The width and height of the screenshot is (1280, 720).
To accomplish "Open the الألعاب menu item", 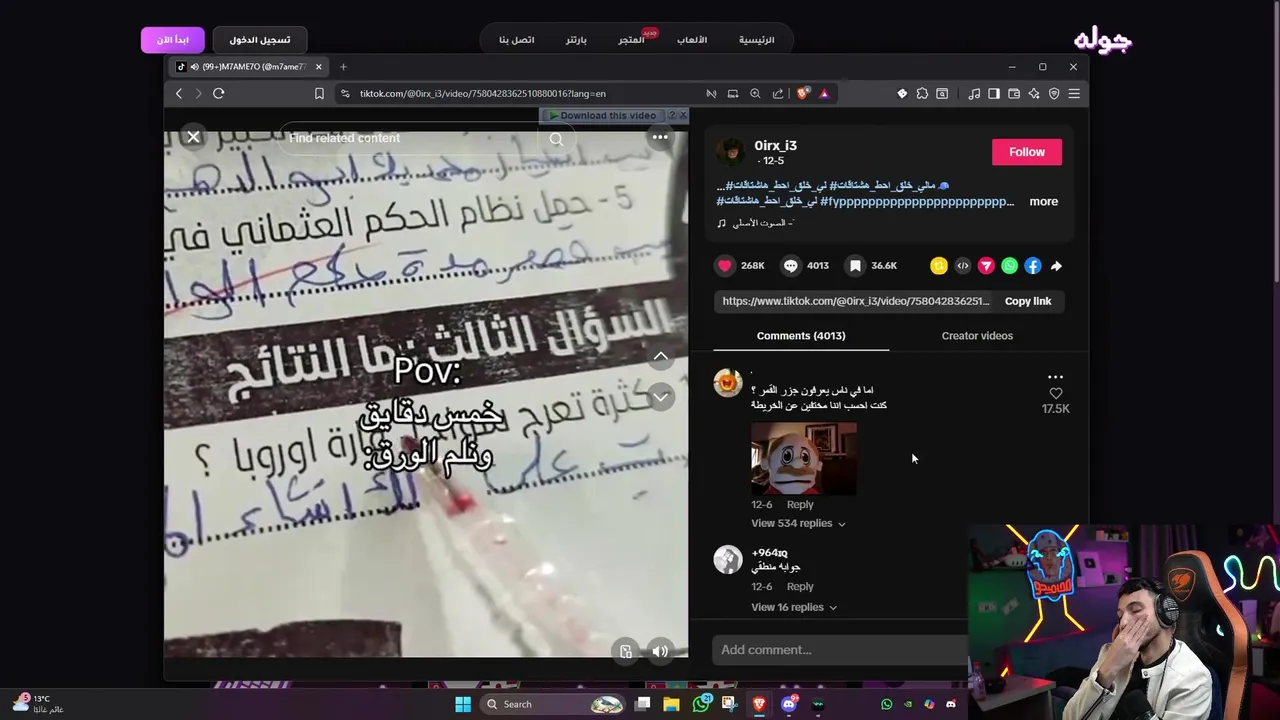I will pos(692,40).
